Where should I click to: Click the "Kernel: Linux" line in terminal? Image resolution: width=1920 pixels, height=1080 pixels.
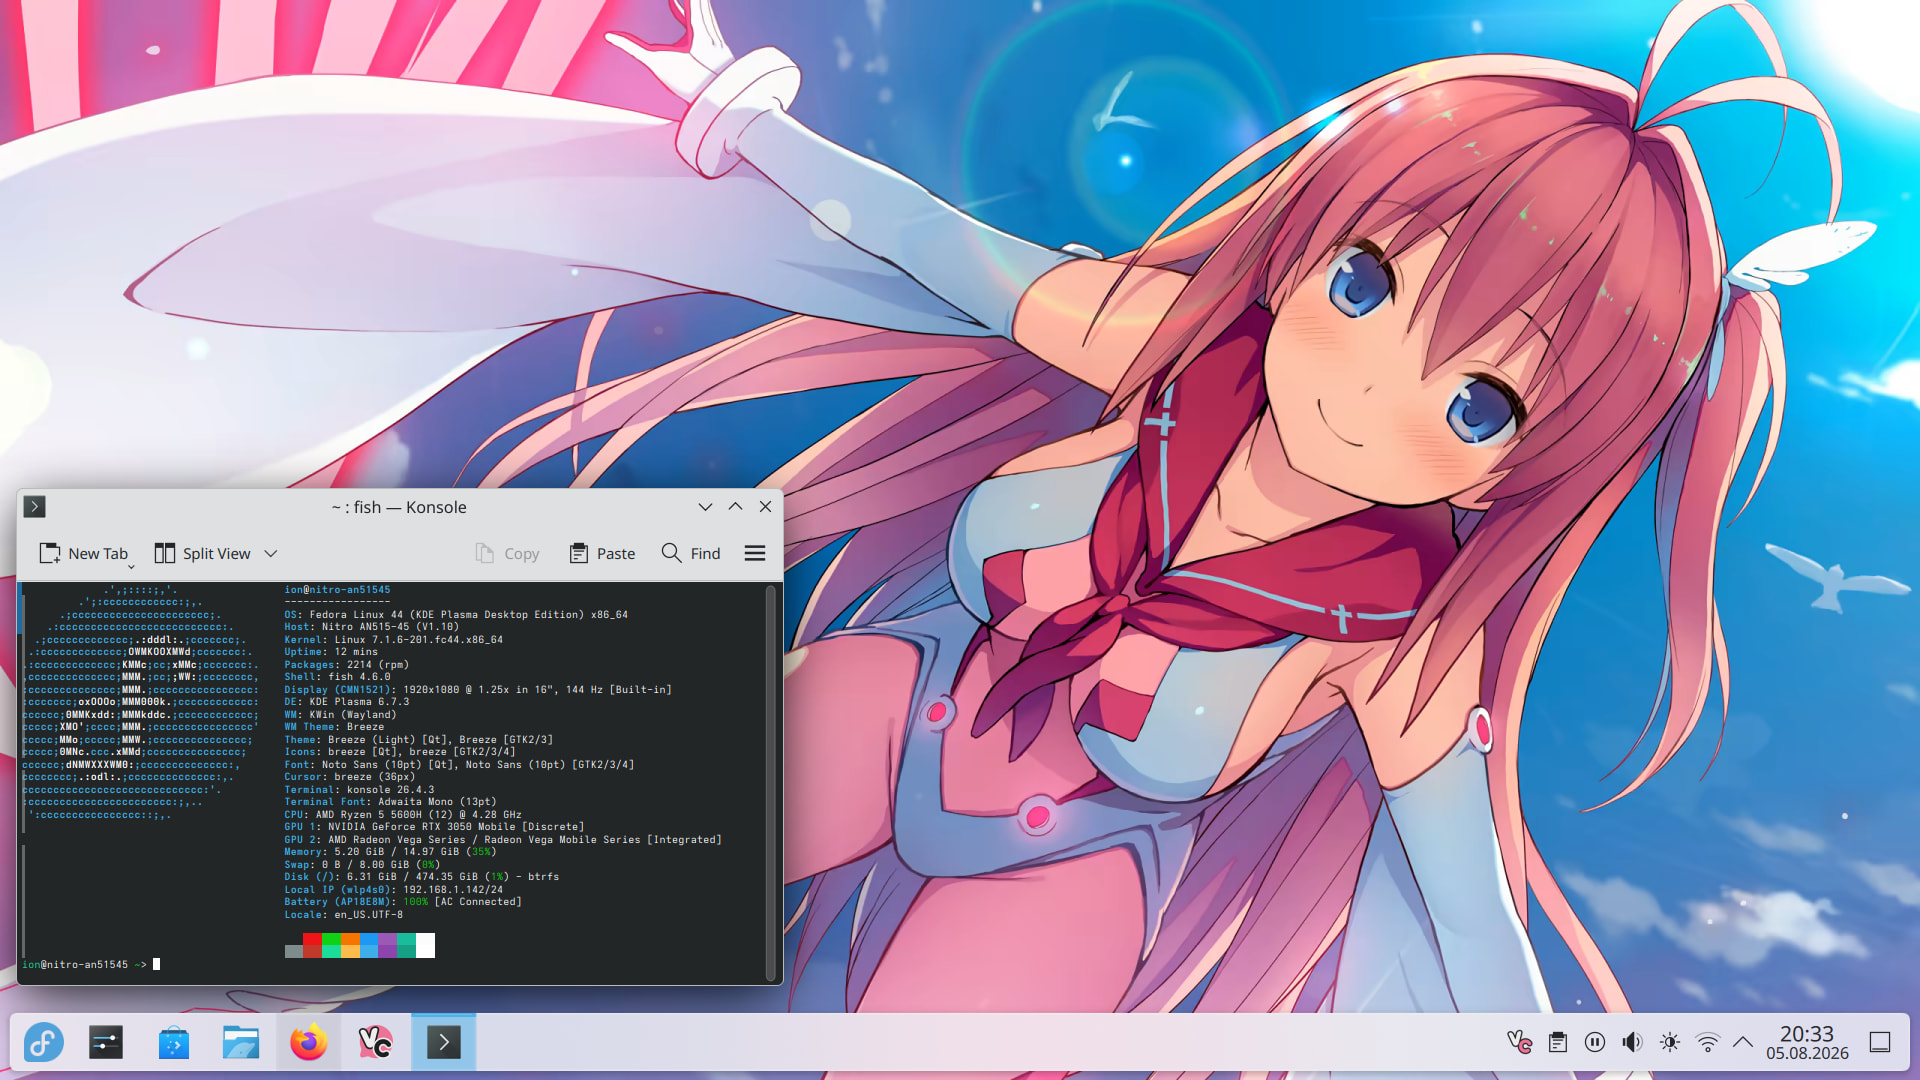click(x=393, y=640)
